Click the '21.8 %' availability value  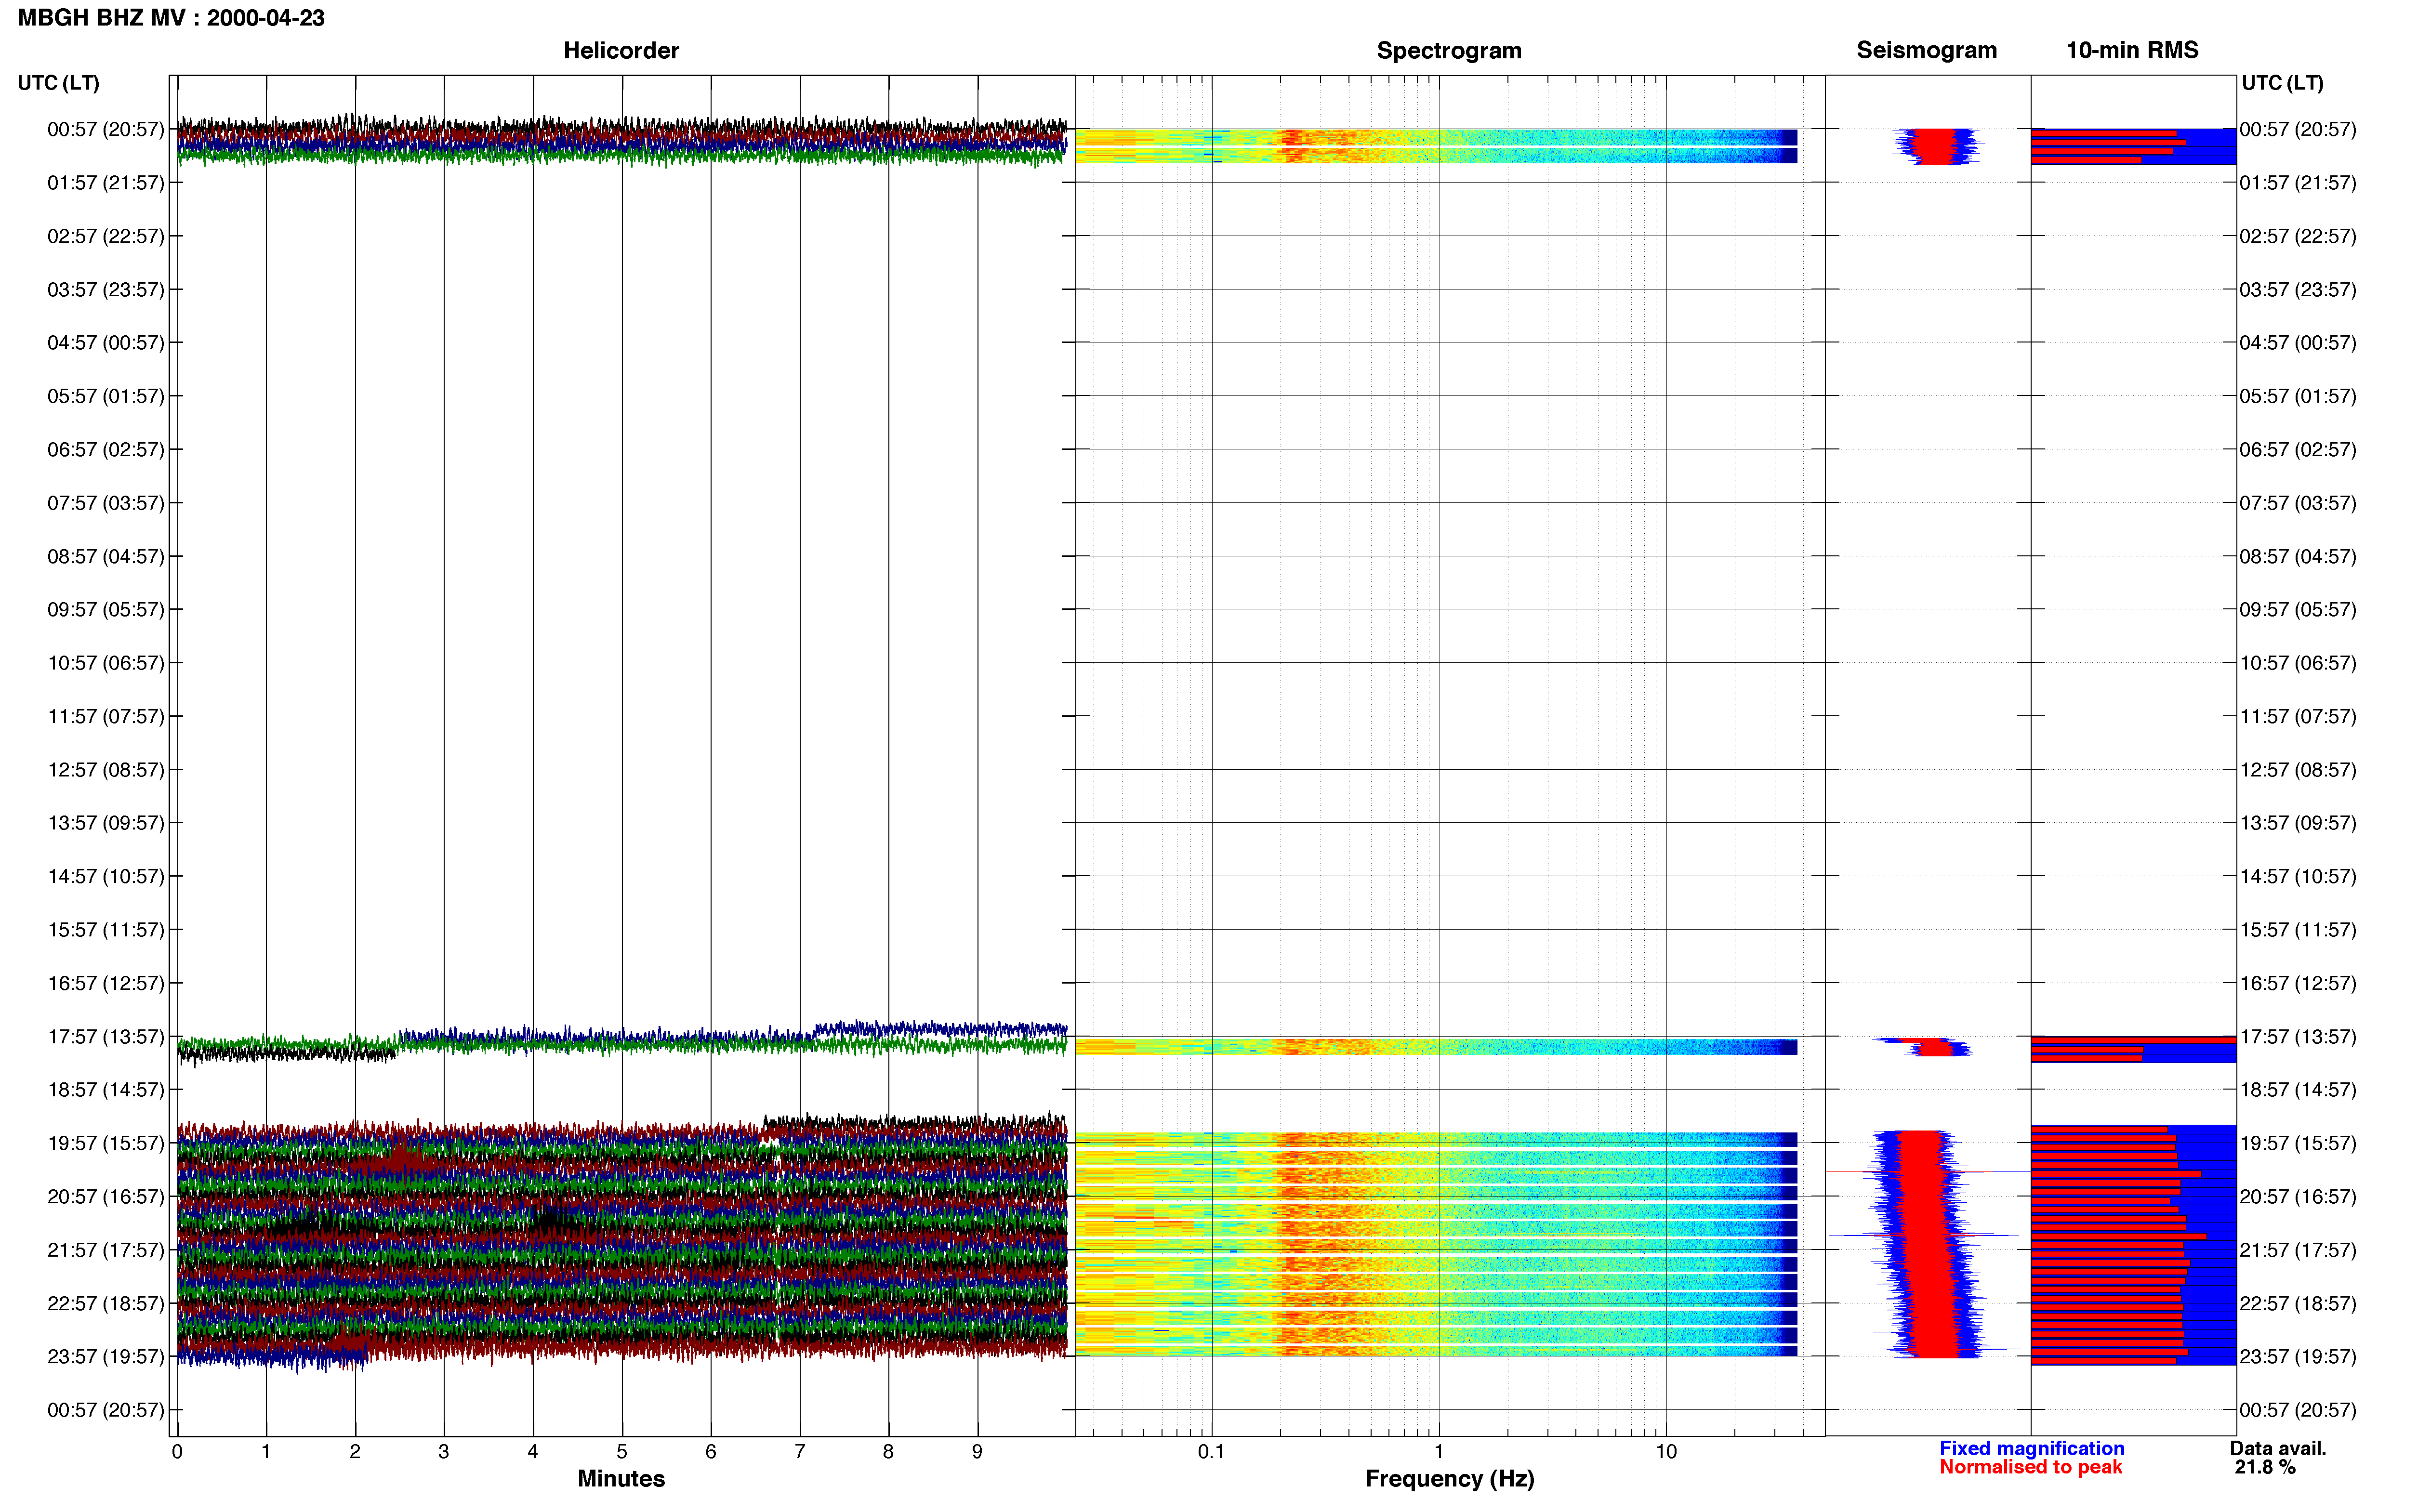click(x=2265, y=1468)
